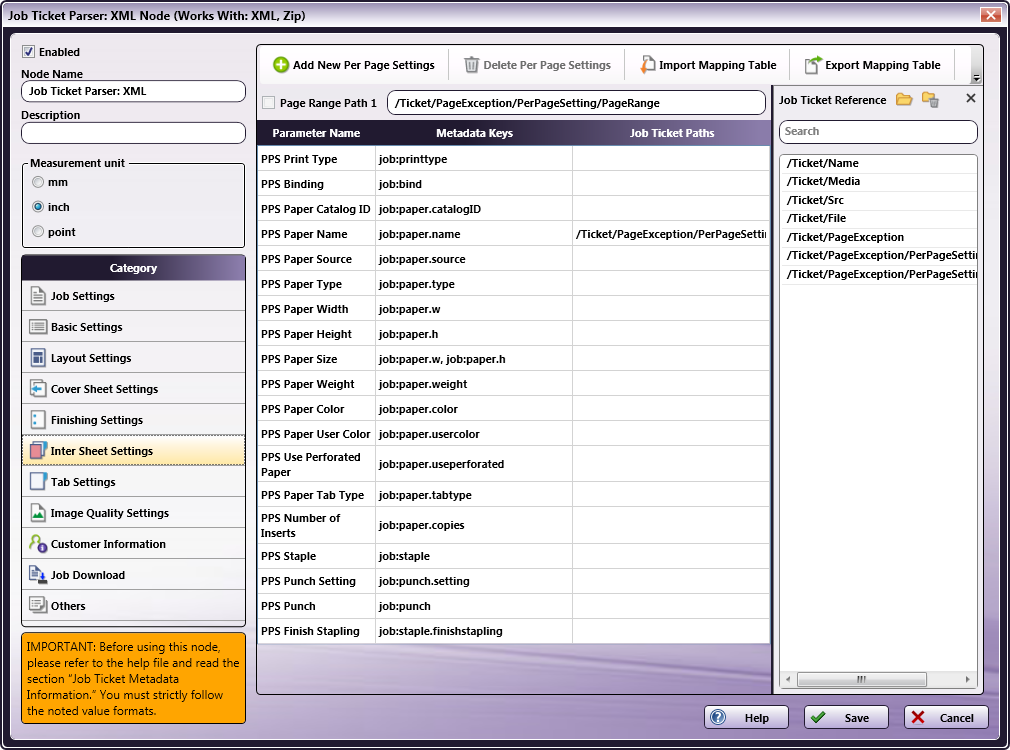Open job ticket reference file folder icon
This screenshot has height=750, width=1010.
[x=904, y=99]
